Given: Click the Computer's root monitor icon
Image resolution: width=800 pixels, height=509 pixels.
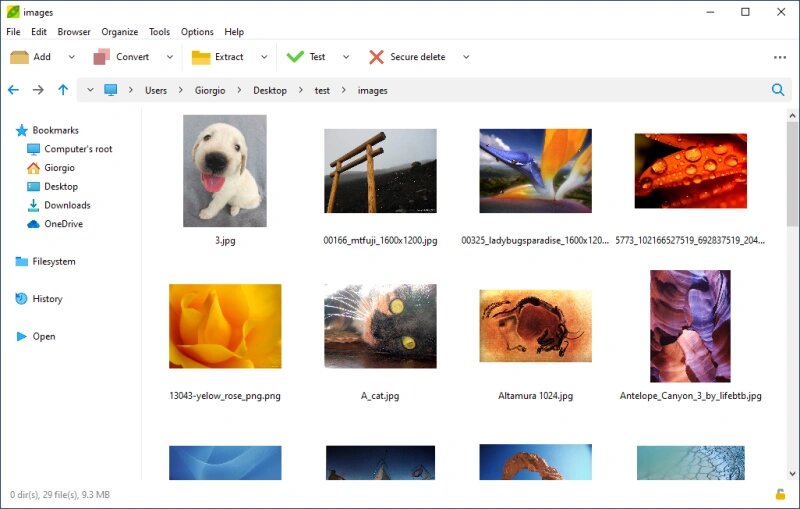Looking at the screenshot, I should click(x=33, y=149).
